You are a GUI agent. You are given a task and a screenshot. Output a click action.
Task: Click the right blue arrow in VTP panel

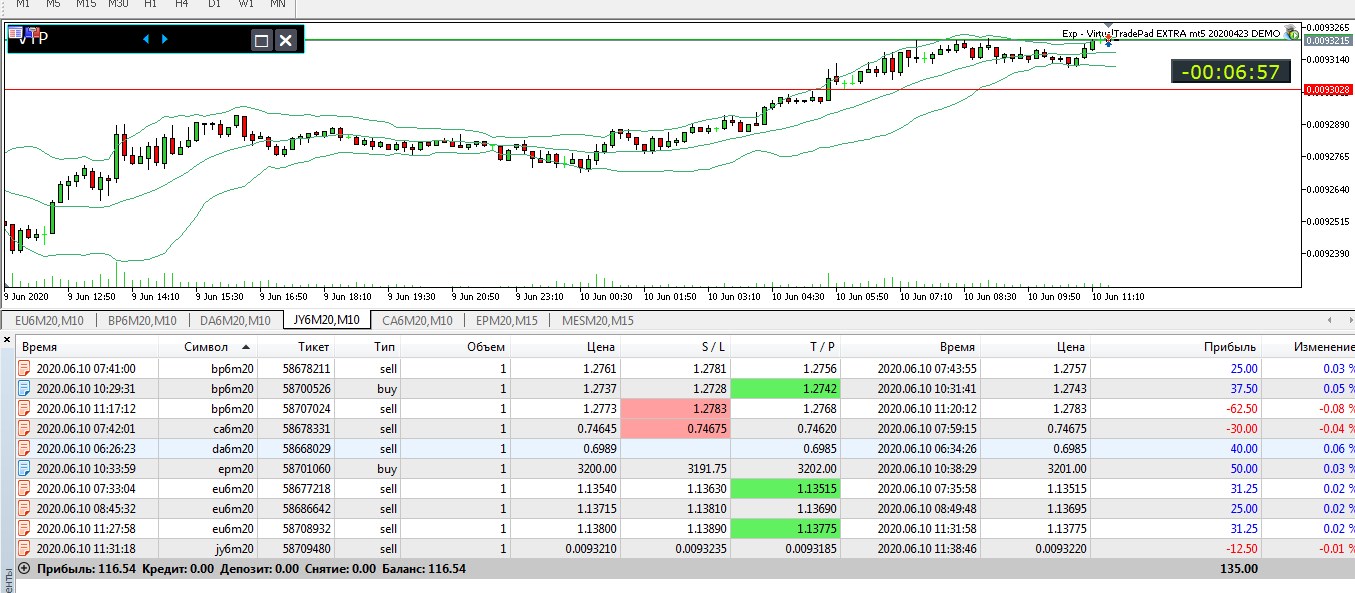pyautogui.click(x=165, y=39)
